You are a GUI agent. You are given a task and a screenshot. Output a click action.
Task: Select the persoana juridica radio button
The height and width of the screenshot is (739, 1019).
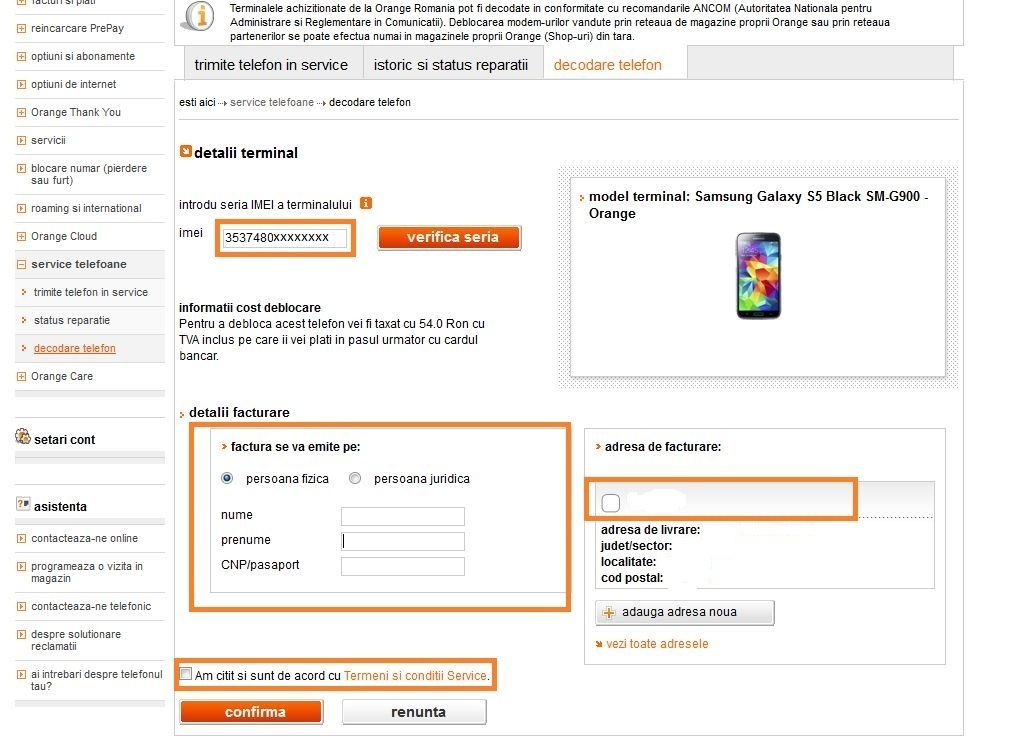point(355,478)
